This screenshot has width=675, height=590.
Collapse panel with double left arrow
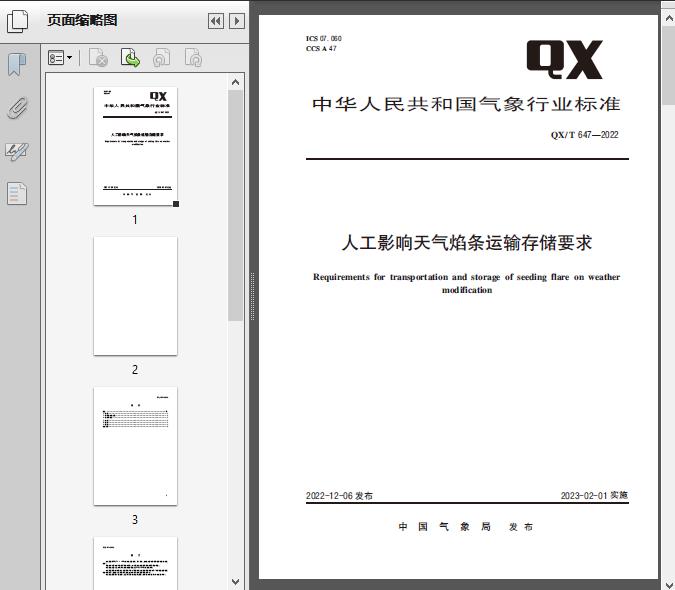(x=216, y=21)
